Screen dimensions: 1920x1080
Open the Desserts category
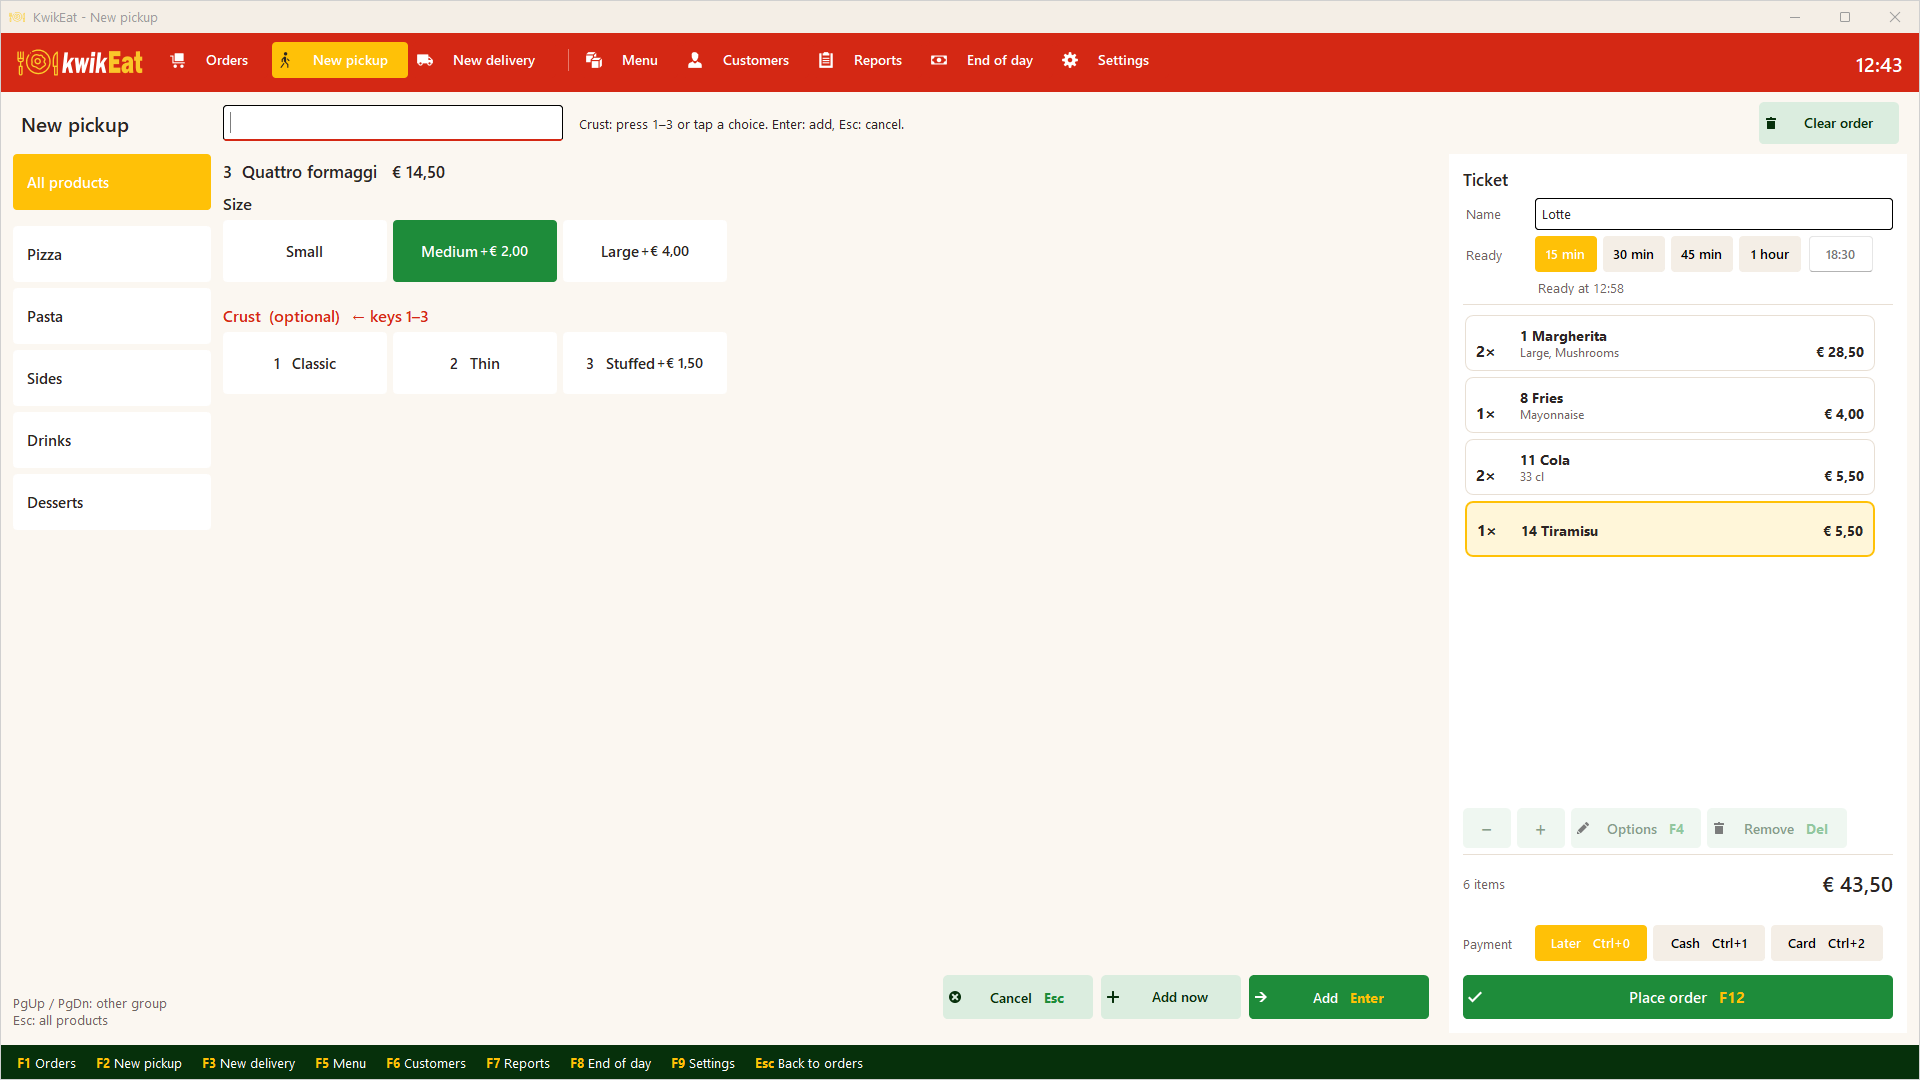112,502
